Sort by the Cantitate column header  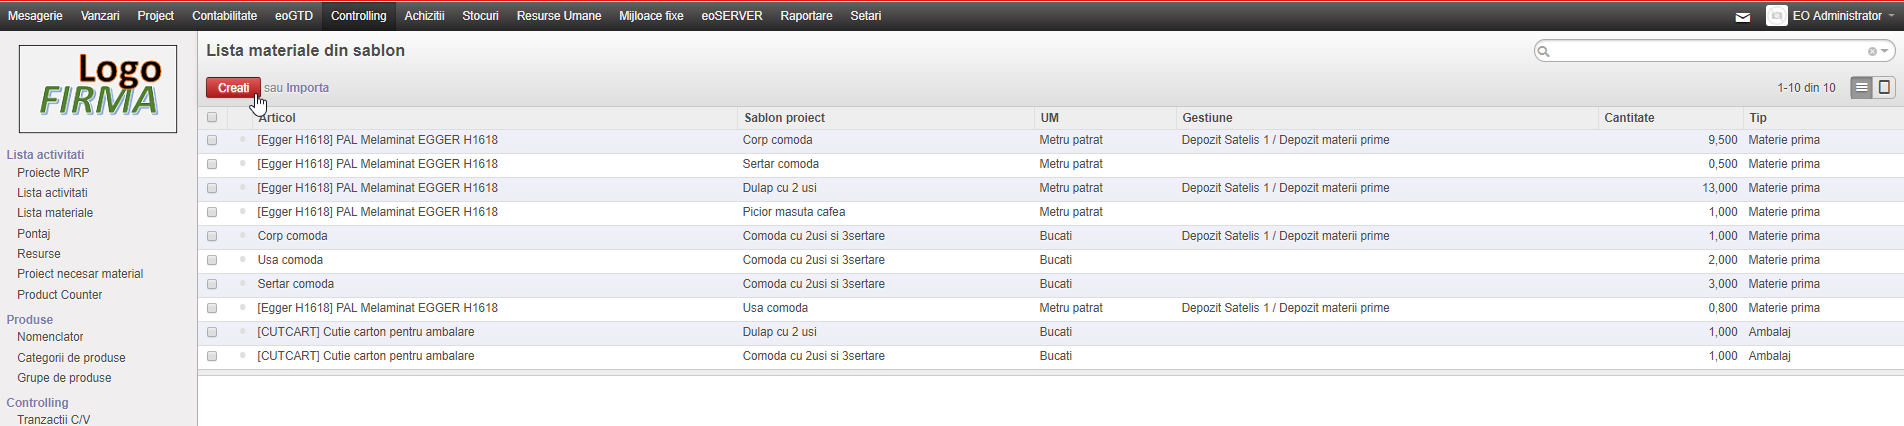point(1629,118)
